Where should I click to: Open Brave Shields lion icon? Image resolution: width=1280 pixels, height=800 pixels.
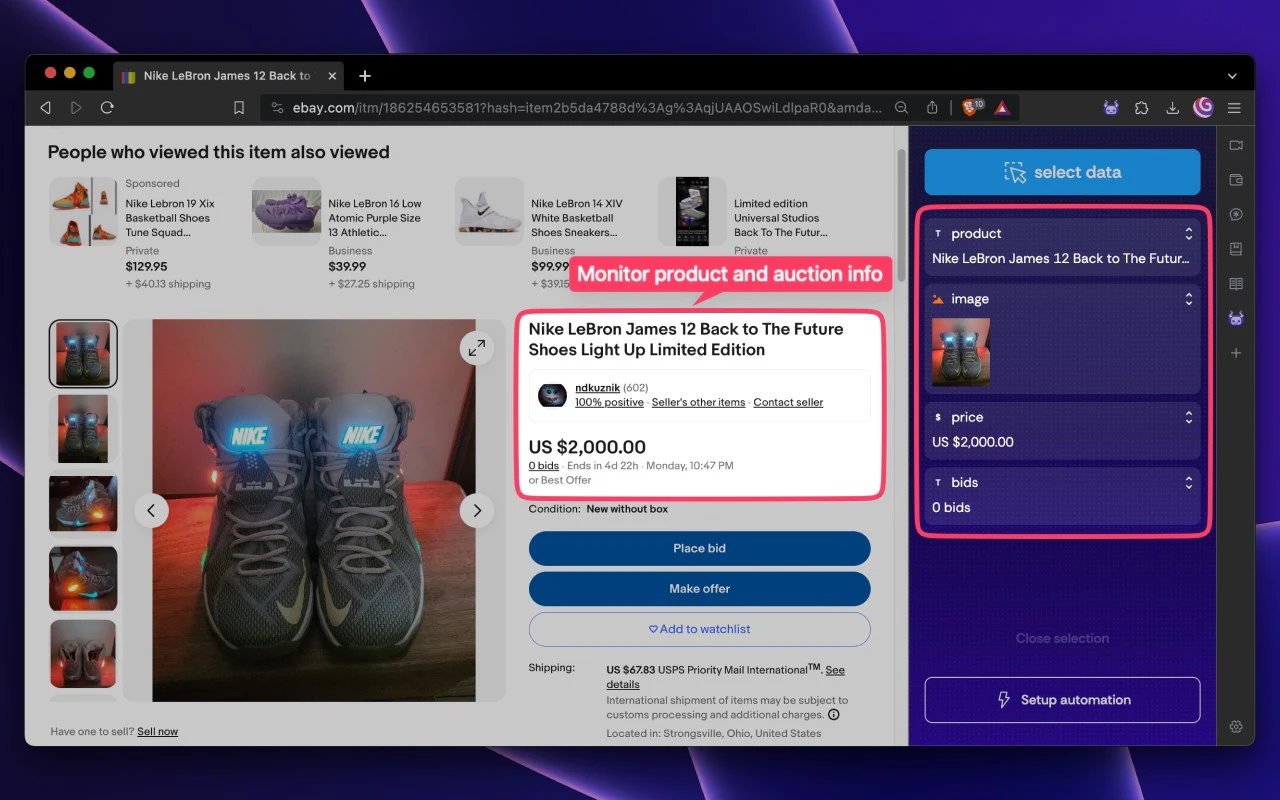(x=972, y=107)
